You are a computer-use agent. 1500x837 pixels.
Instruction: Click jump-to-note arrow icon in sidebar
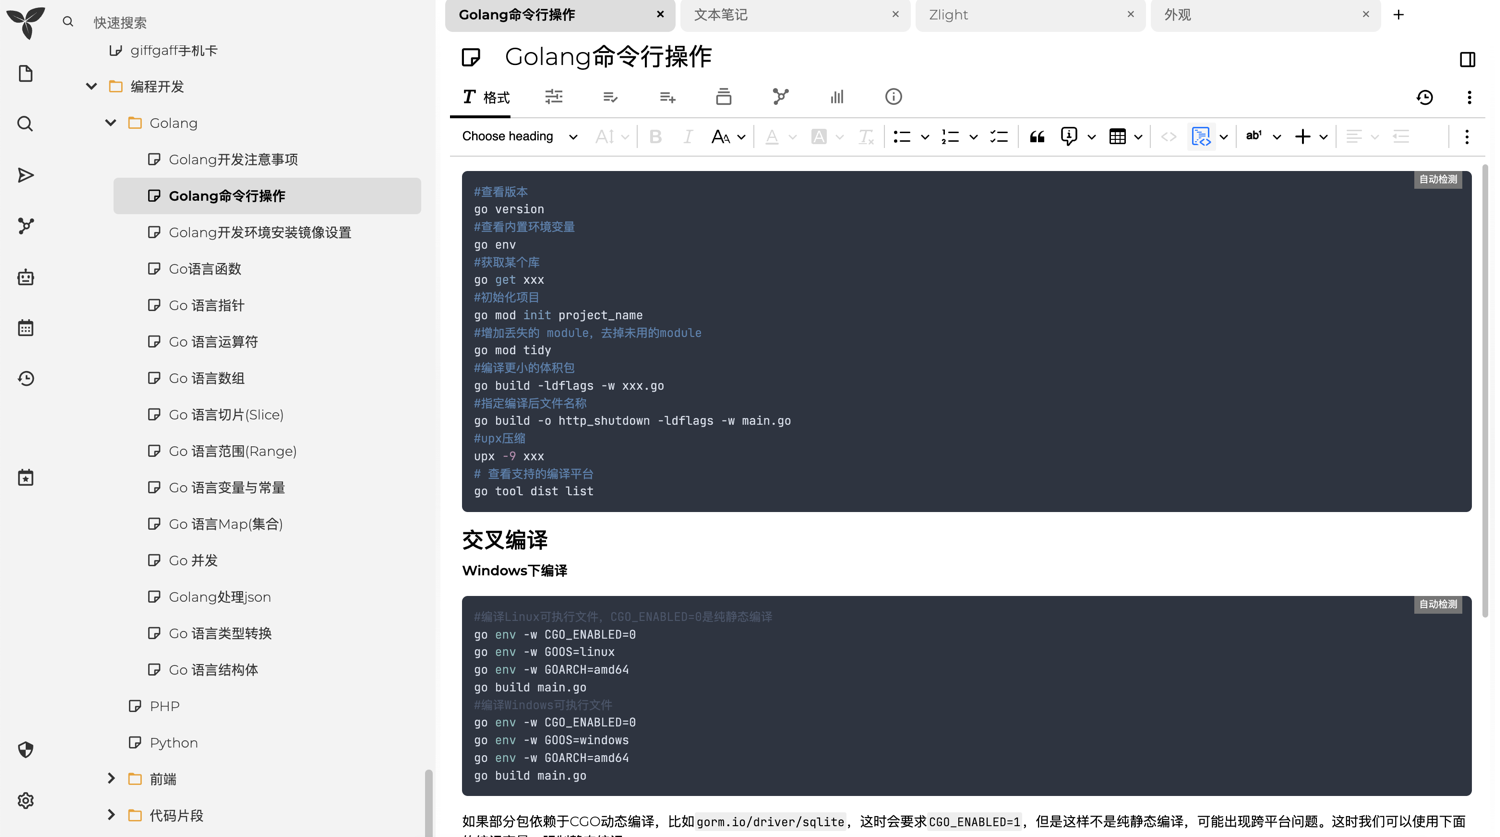26,175
